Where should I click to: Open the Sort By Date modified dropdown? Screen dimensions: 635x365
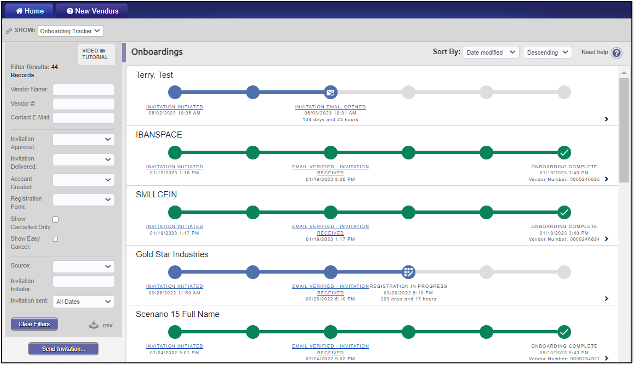[491, 53]
